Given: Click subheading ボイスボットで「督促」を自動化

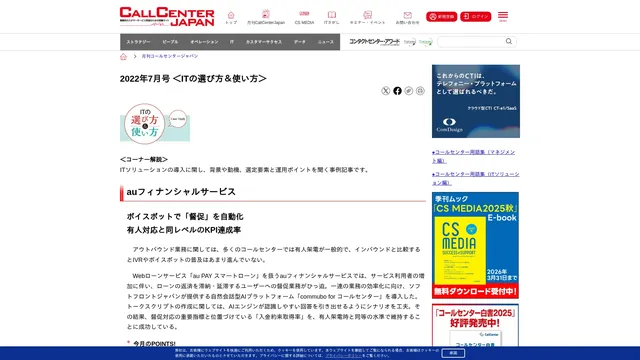Looking at the screenshot, I should (185, 216).
